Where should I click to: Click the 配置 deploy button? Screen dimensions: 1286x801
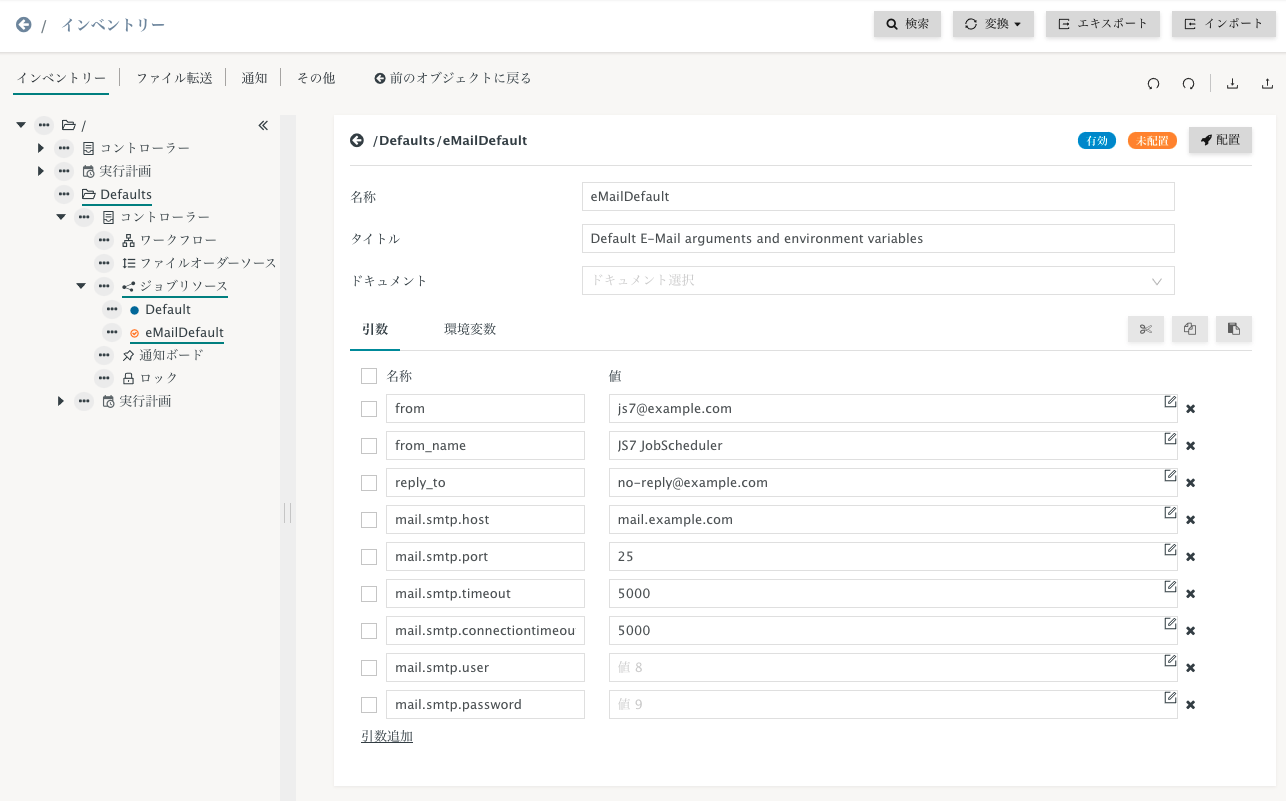(x=1220, y=140)
